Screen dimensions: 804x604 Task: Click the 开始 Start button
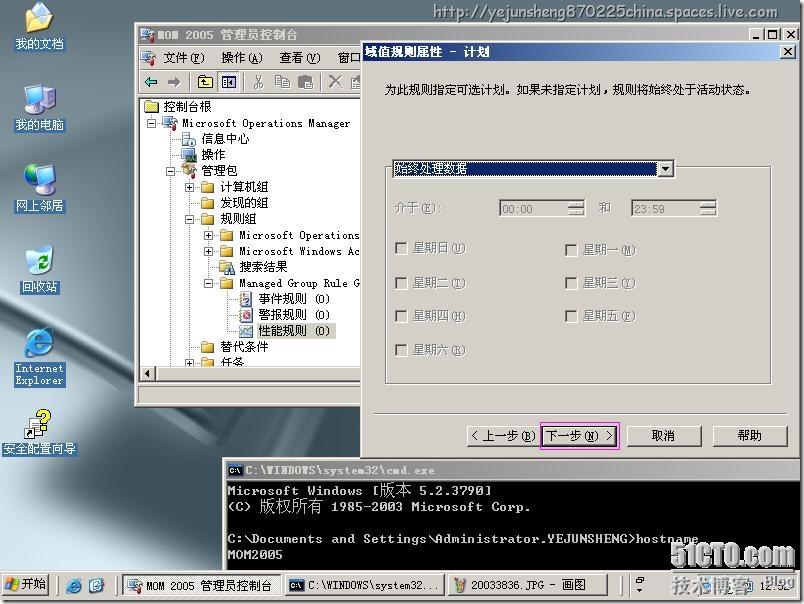tap(26, 585)
